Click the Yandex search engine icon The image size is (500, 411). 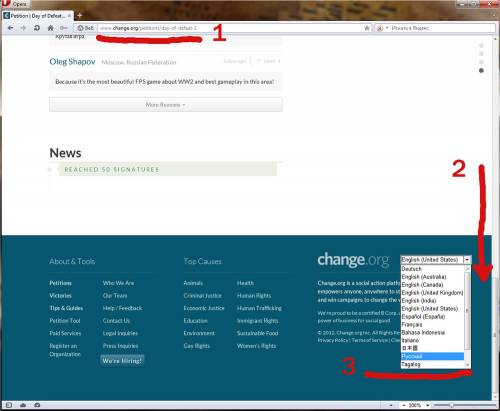pyautogui.click(x=380, y=28)
